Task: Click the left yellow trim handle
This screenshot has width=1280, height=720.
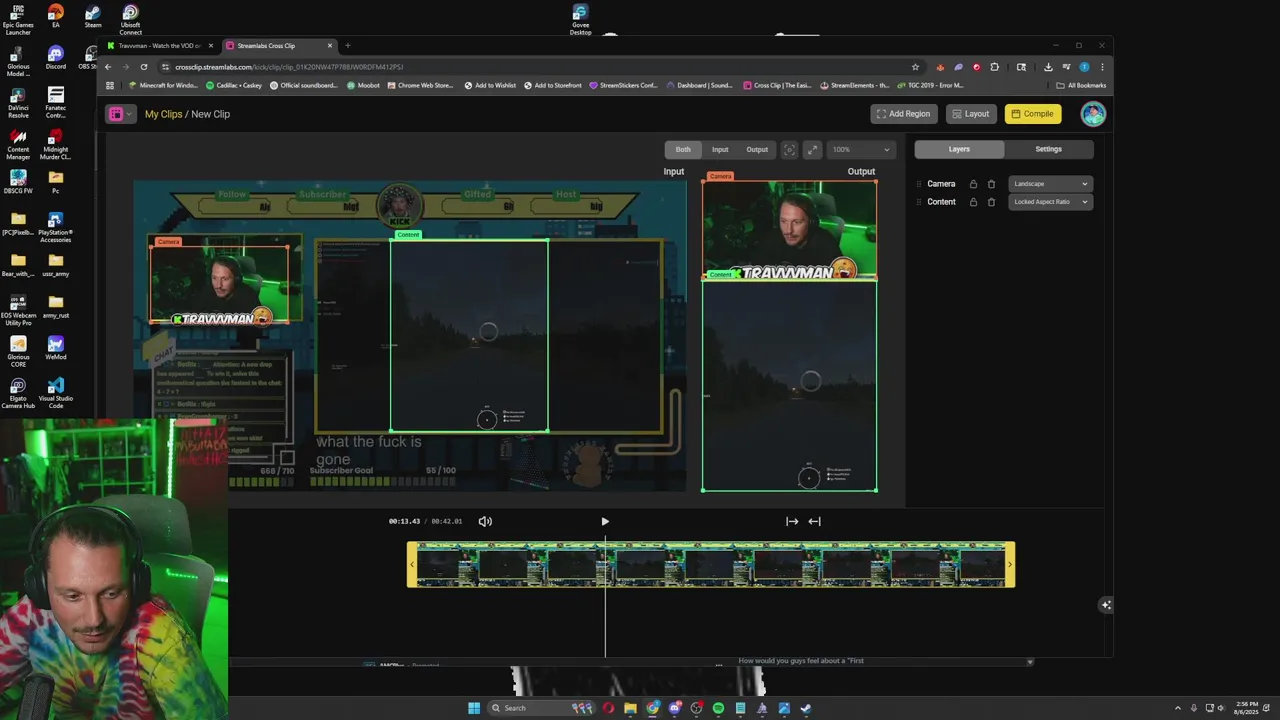Action: point(412,564)
